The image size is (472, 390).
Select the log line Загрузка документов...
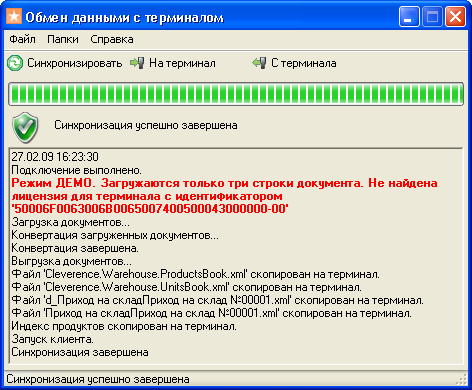[71, 222]
